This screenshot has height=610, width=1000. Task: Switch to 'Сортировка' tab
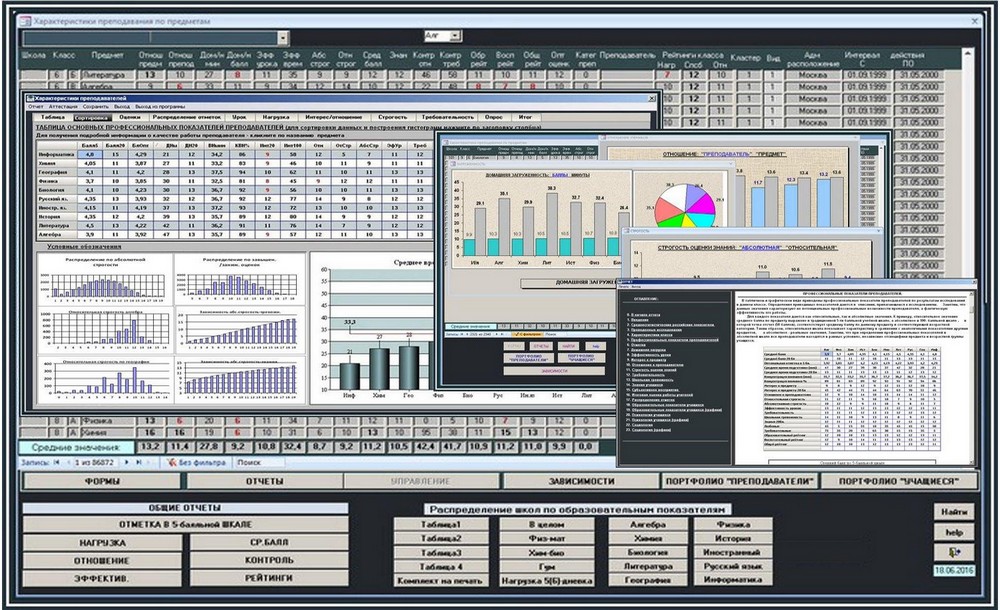click(x=92, y=117)
